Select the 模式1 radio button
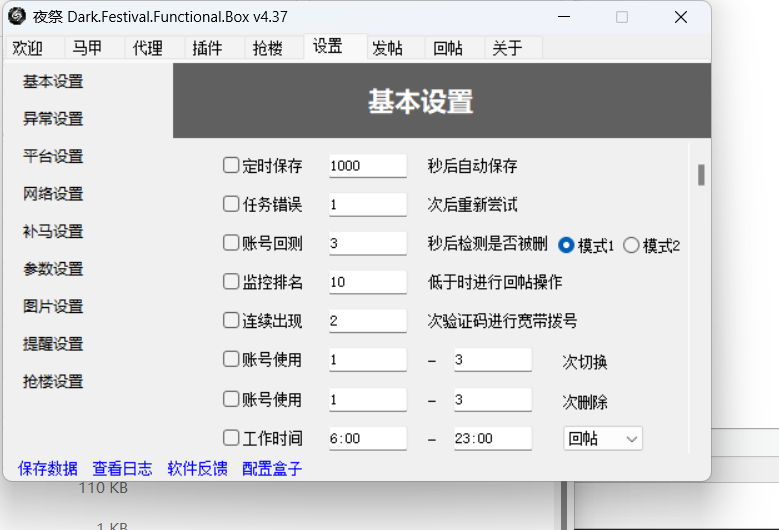The width and height of the screenshot is (779, 530). coord(566,245)
